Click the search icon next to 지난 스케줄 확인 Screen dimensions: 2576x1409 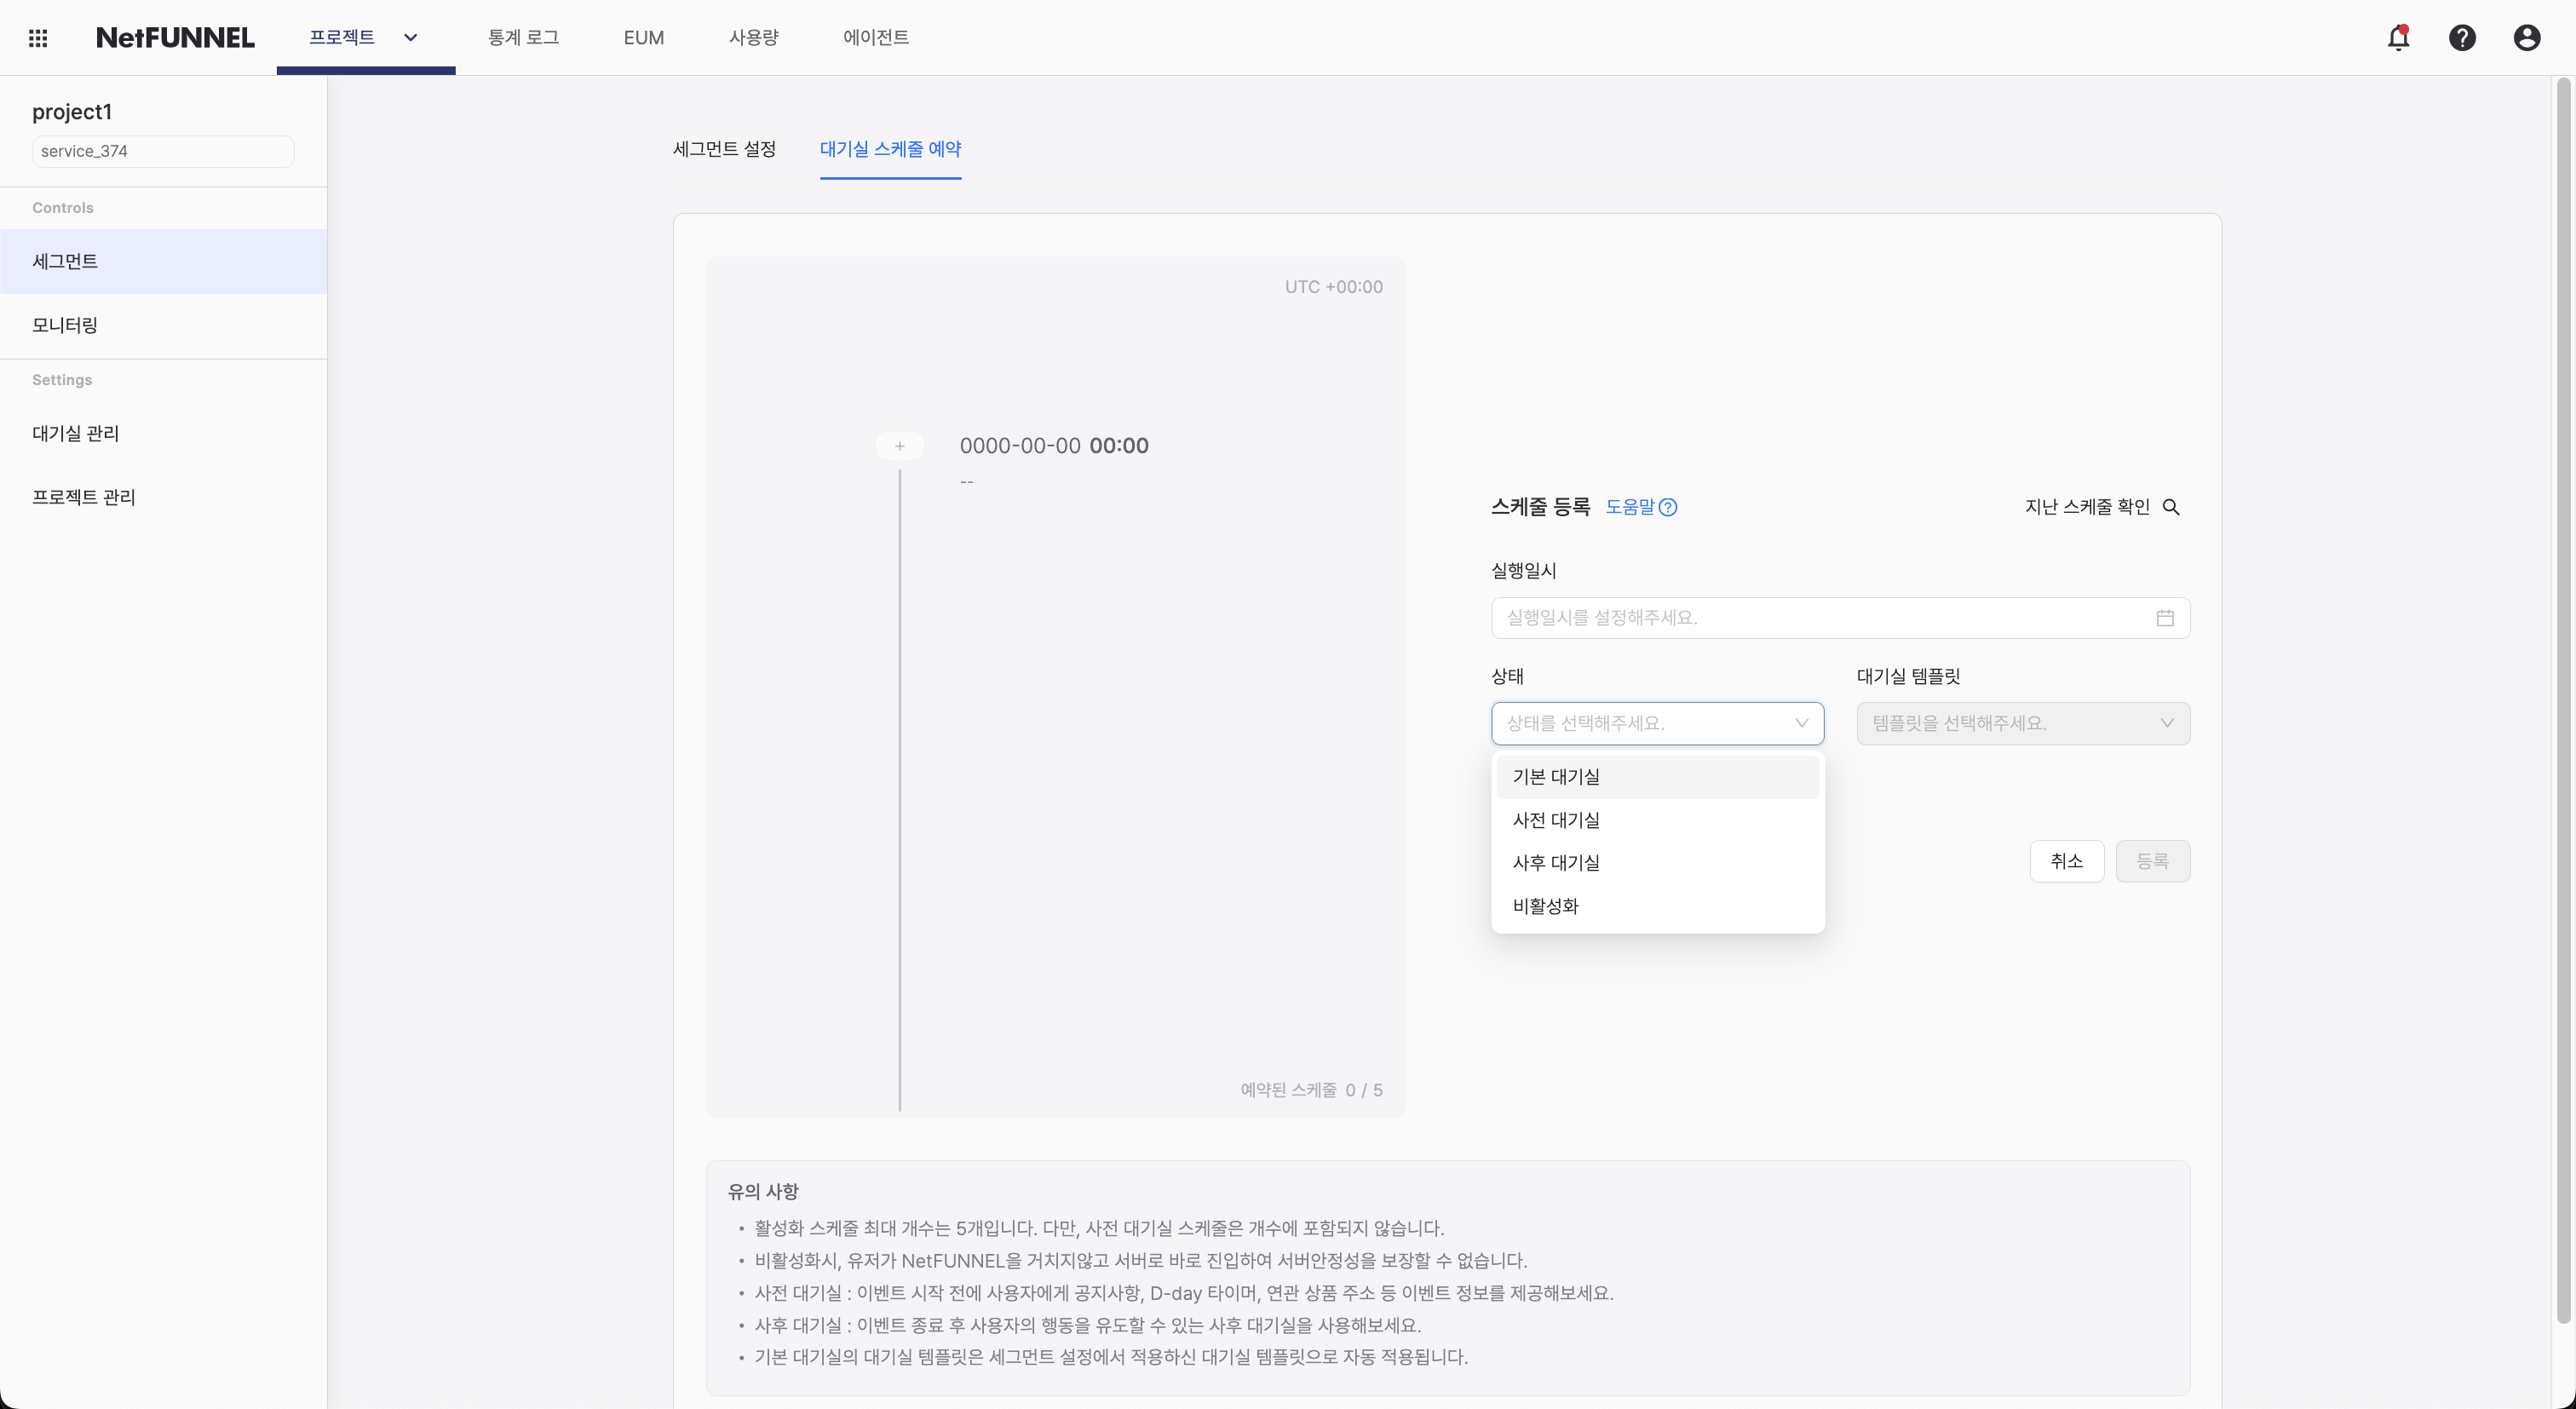[2172, 507]
